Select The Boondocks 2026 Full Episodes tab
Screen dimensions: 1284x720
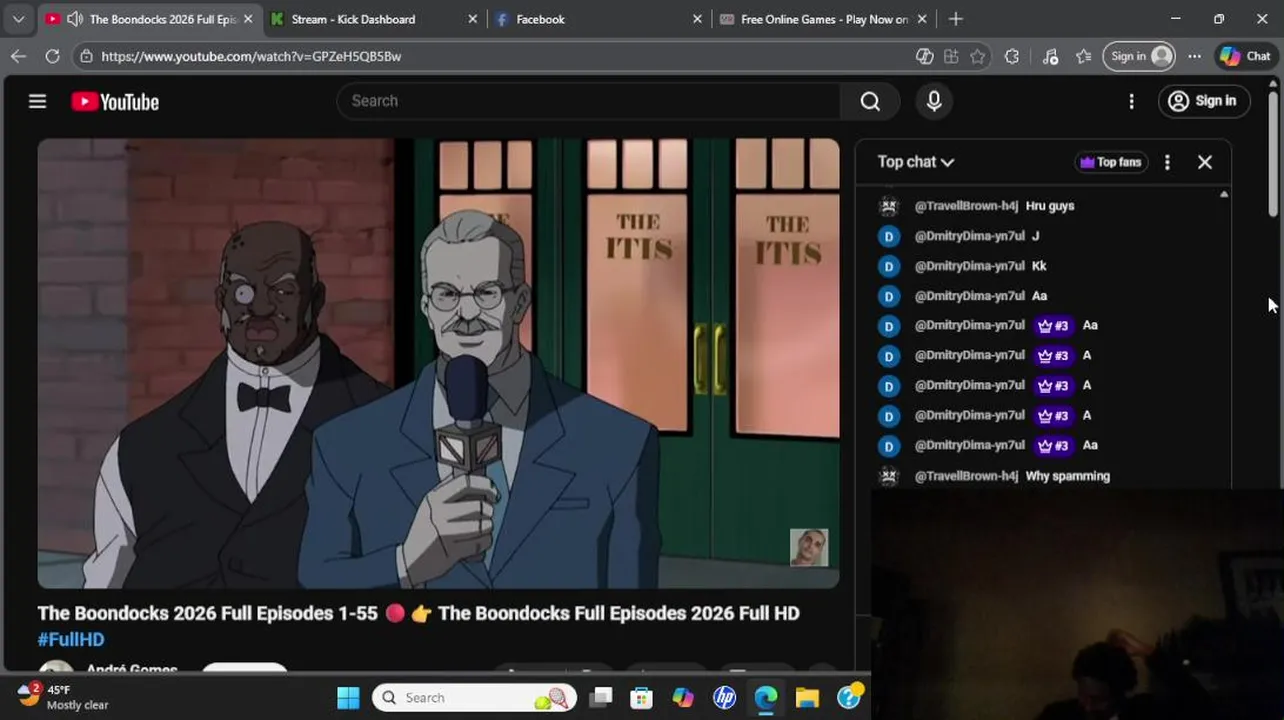pos(162,19)
